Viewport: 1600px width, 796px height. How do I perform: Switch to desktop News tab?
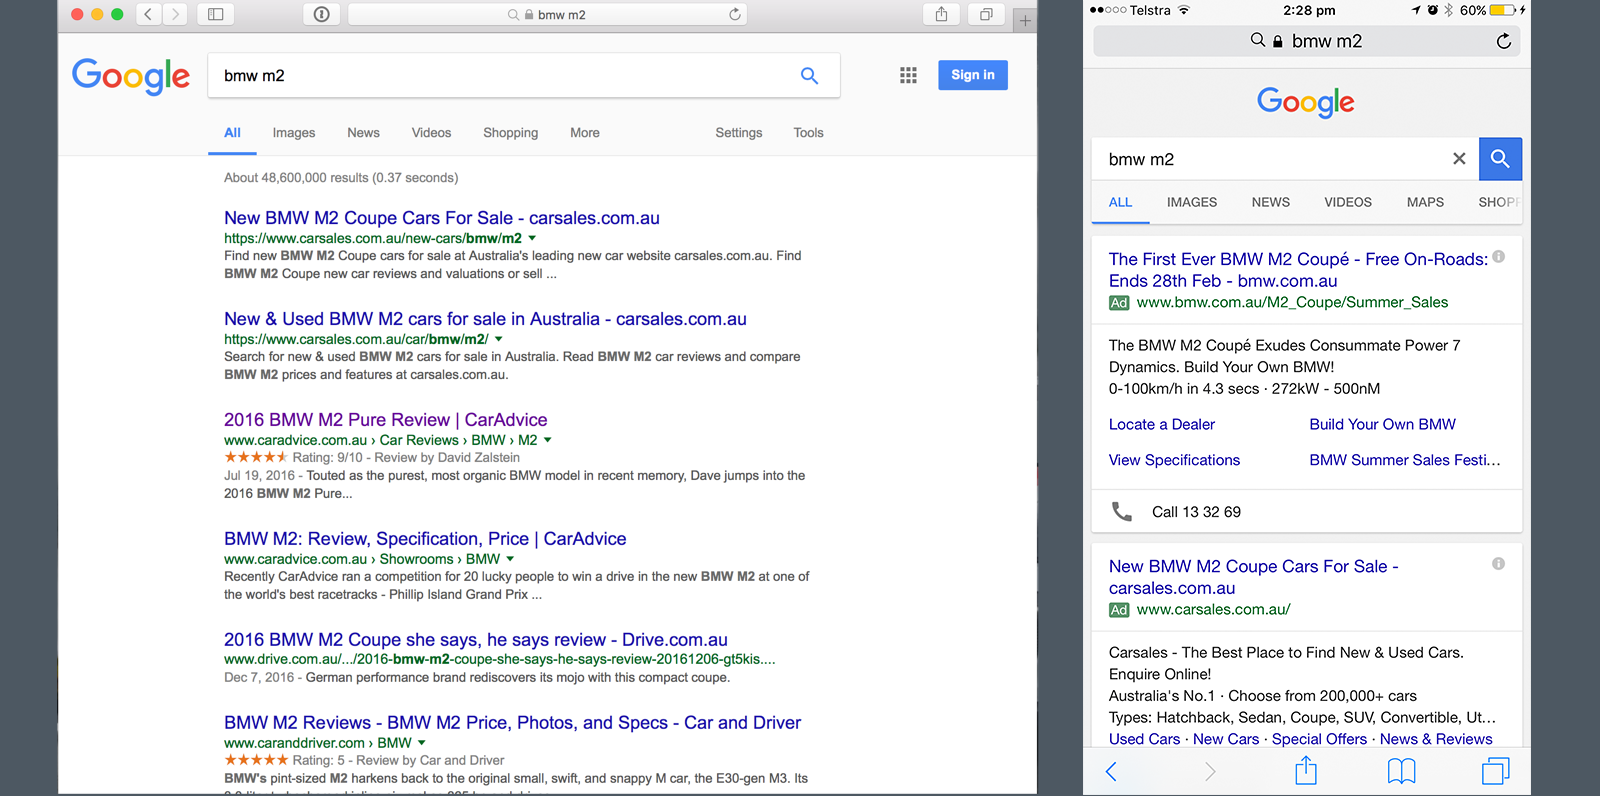click(x=363, y=133)
